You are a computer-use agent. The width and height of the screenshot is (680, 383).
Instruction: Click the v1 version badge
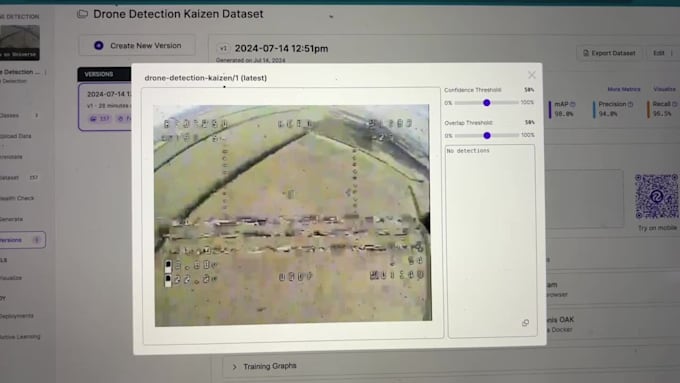223,49
